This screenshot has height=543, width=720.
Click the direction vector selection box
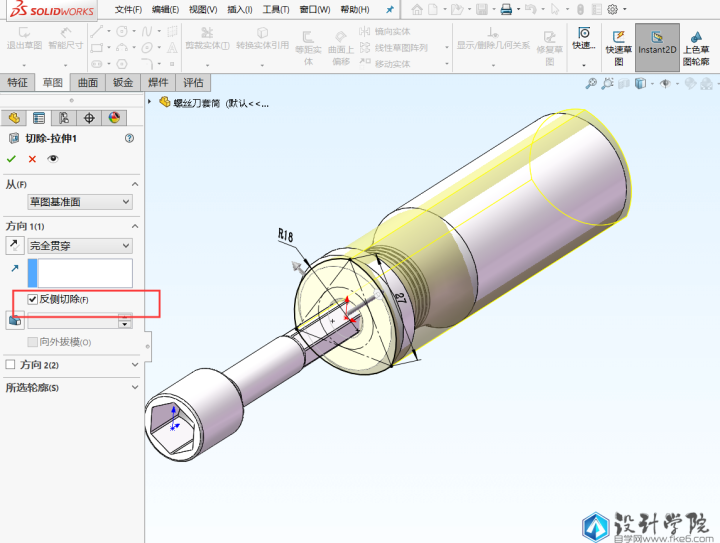point(80,272)
